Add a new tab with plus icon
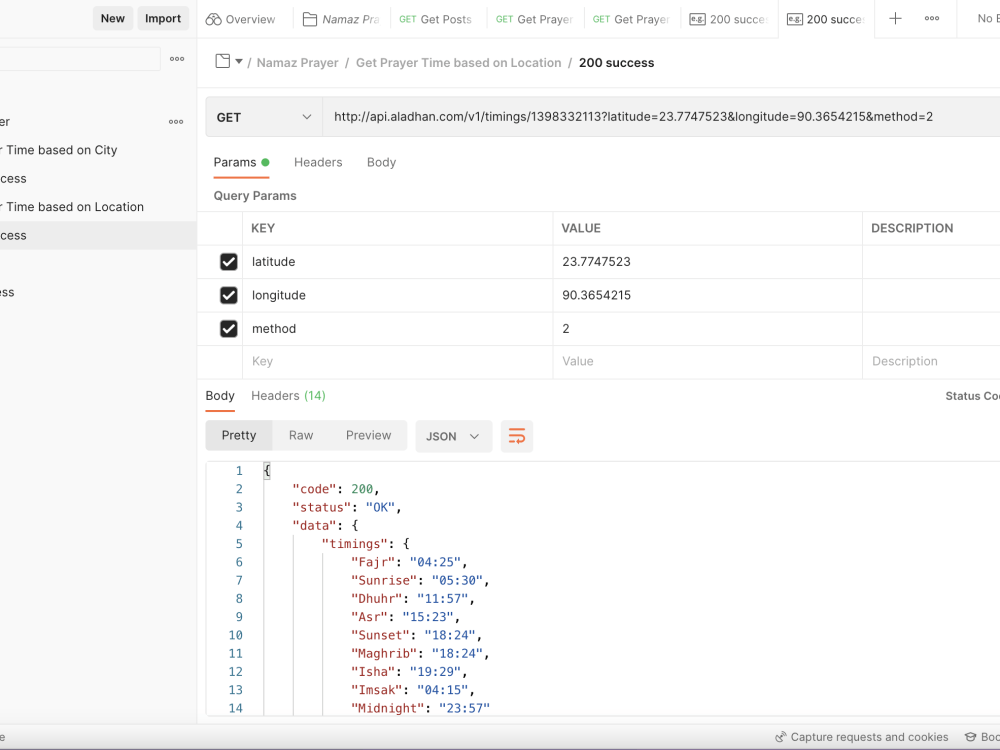 click(x=895, y=18)
